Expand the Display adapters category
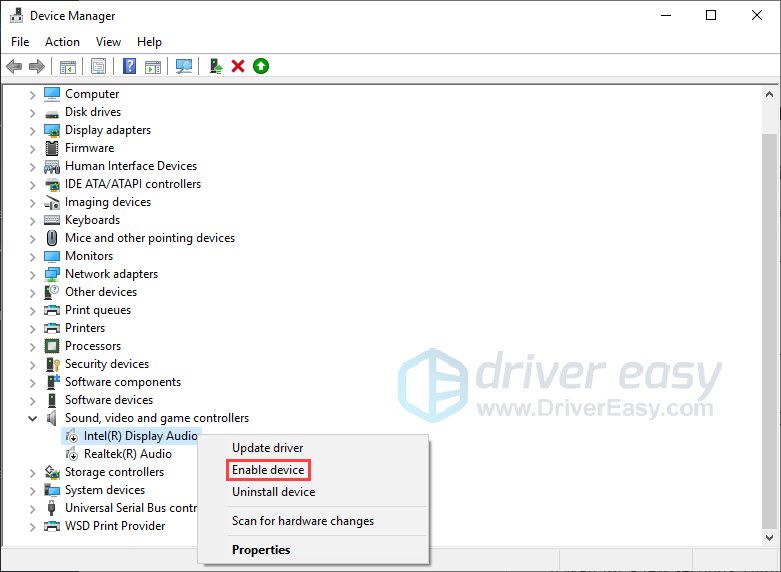Screen dimensions: 781x572 click(x=32, y=130)
